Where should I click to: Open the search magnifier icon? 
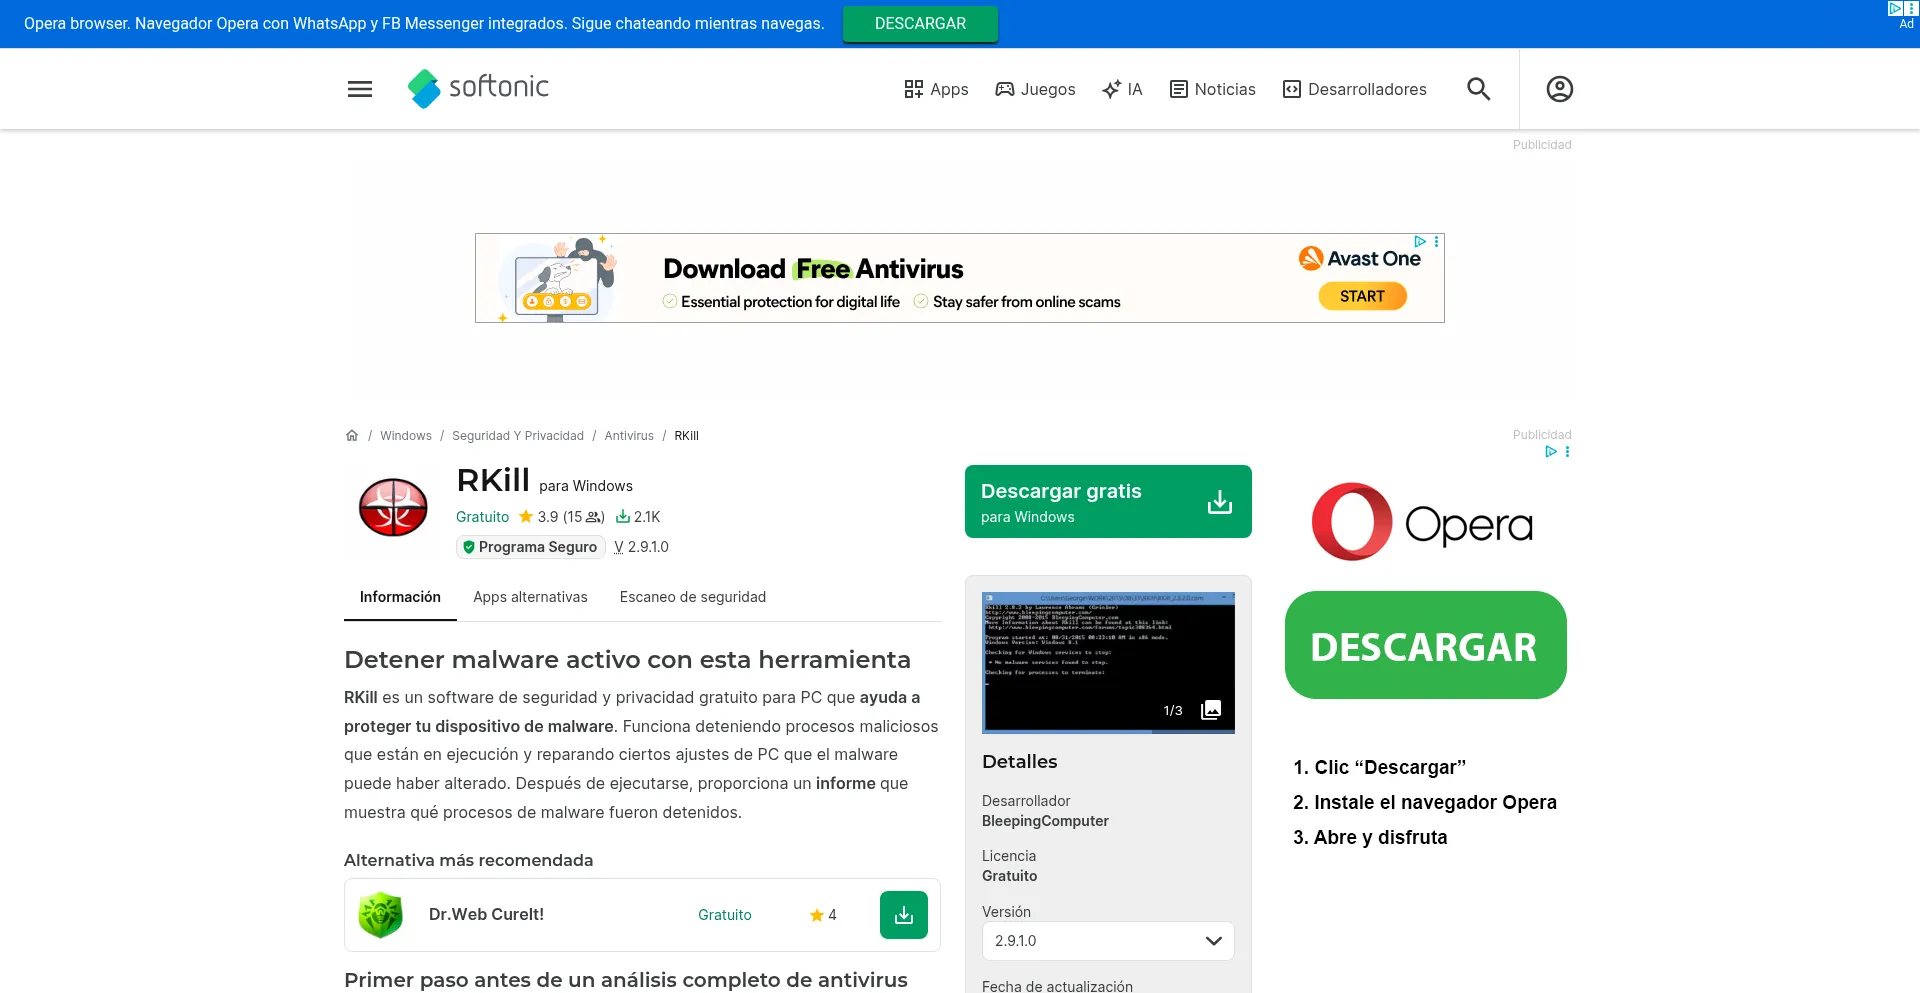[x=1478, y=89]
